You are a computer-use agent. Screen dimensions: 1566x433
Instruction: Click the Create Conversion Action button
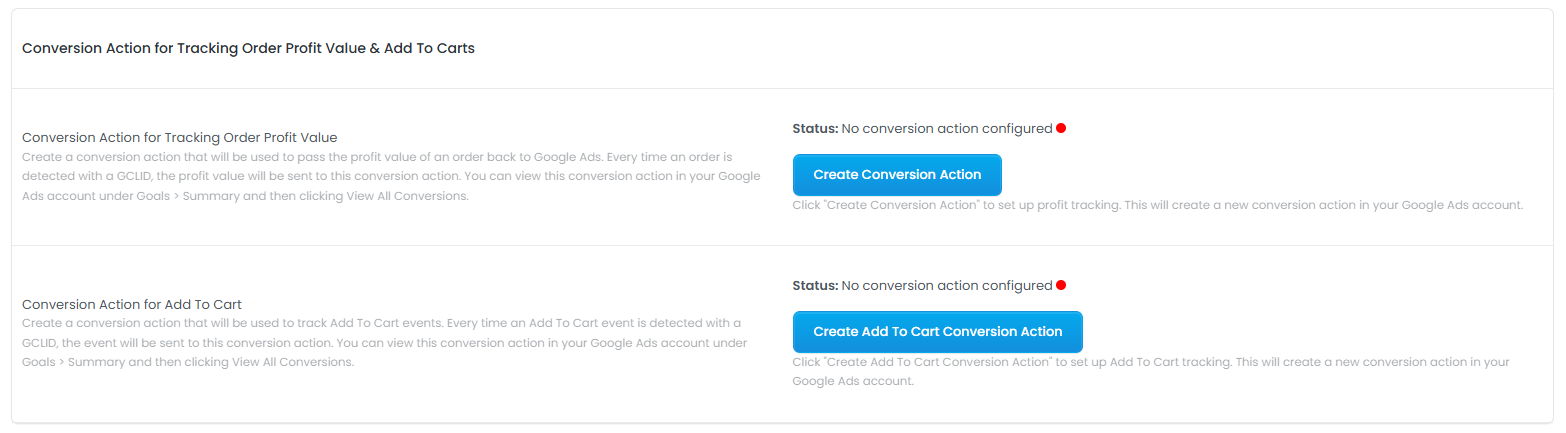[897, 175]
